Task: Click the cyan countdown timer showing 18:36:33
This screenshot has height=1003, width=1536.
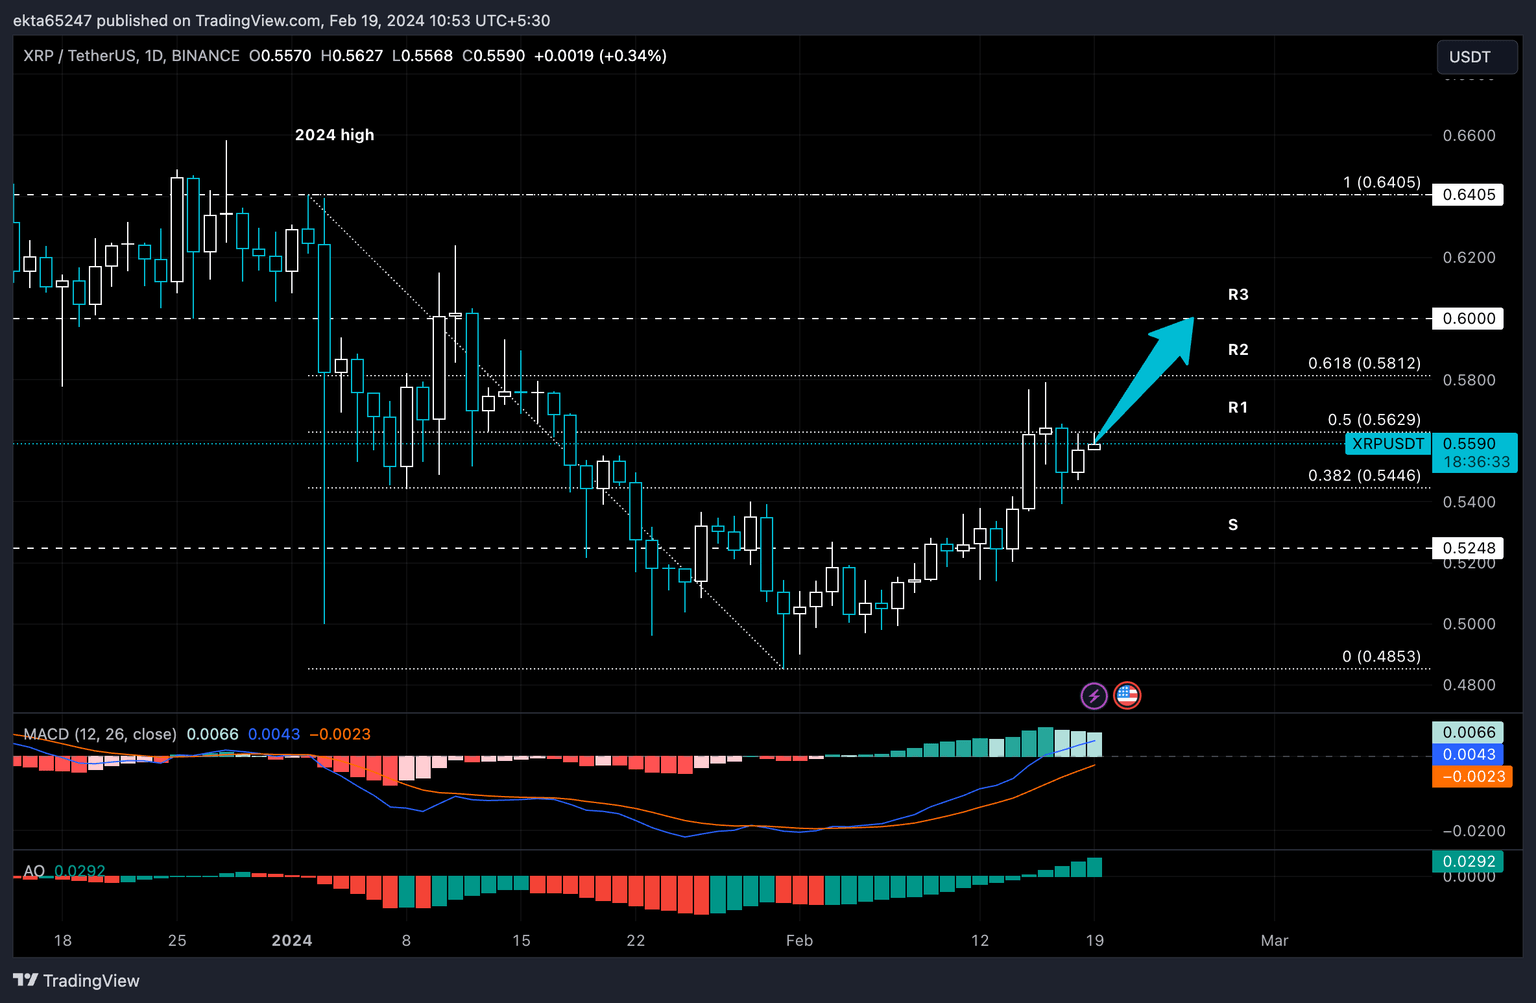Action: pos(1478,462)
